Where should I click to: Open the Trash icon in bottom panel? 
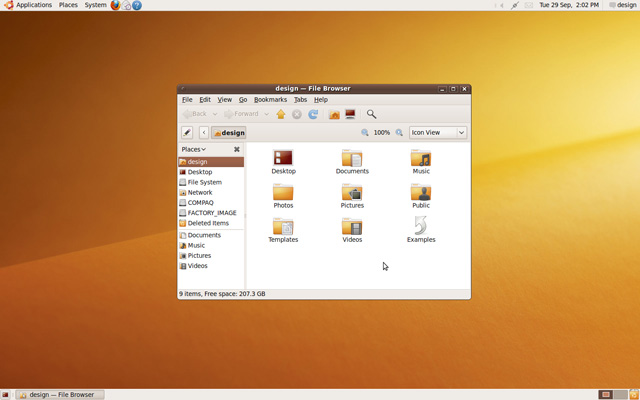[634, 395]
